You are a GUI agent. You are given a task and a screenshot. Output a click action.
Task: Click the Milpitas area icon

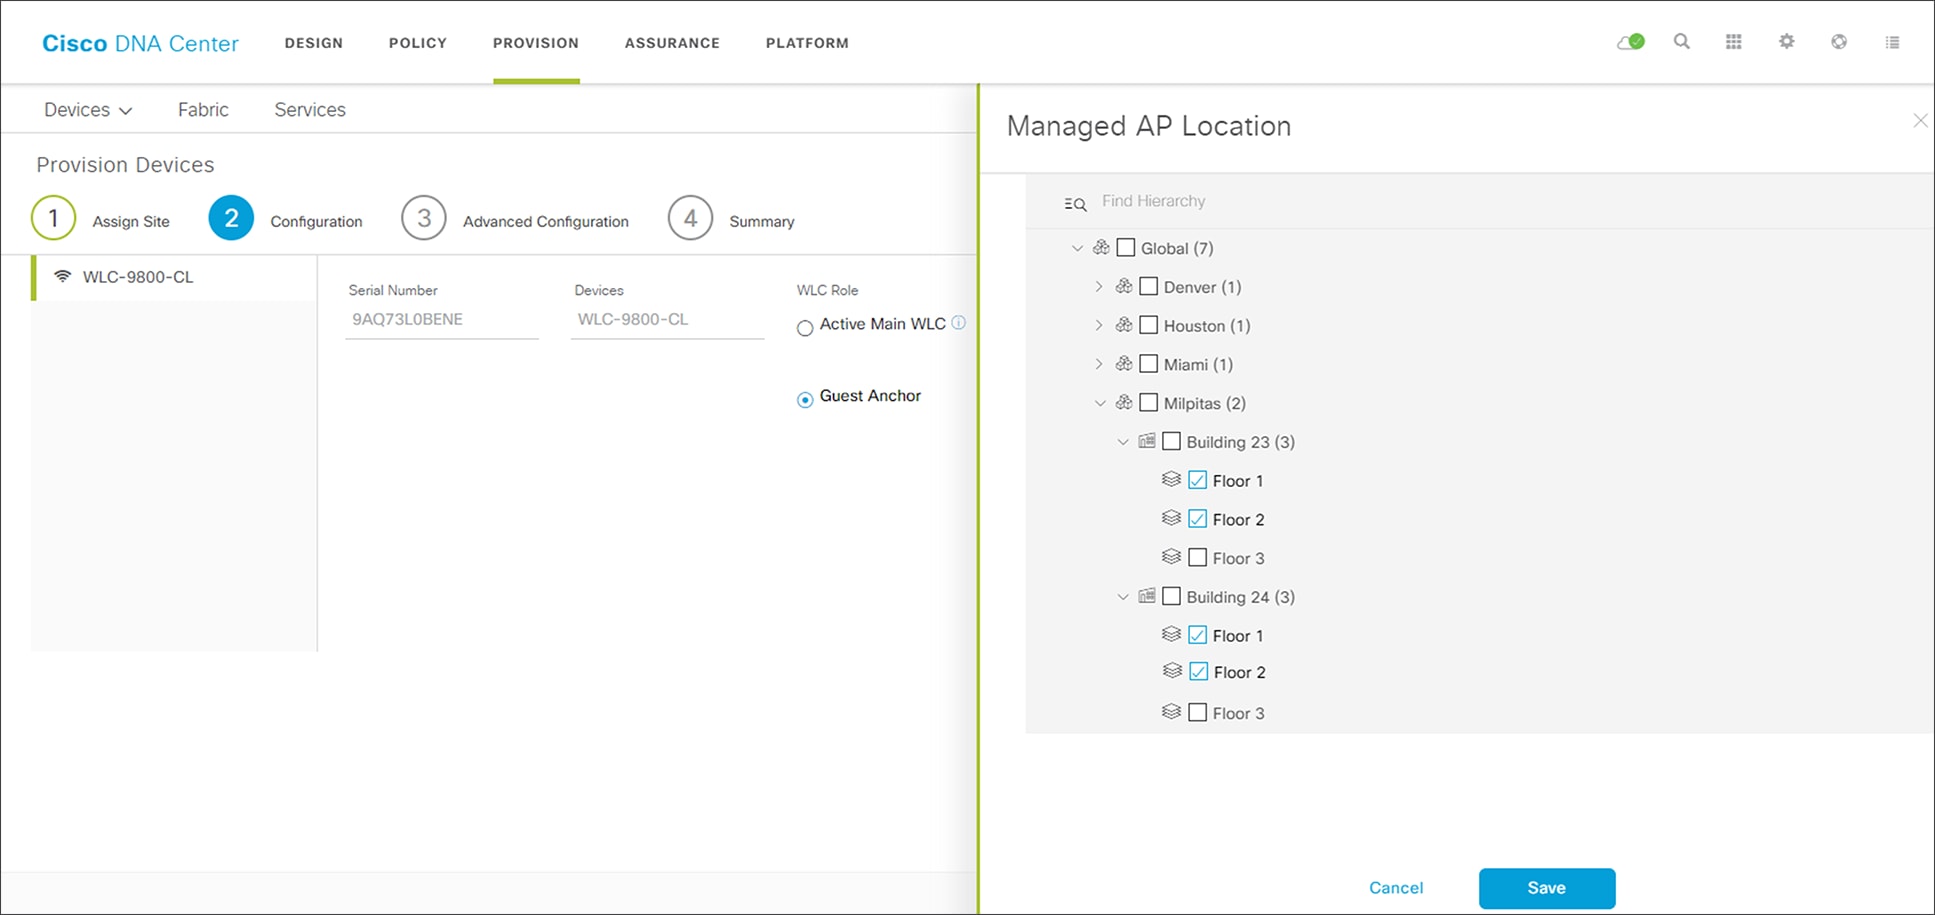pyautogui.click(x=1124, y=402)
